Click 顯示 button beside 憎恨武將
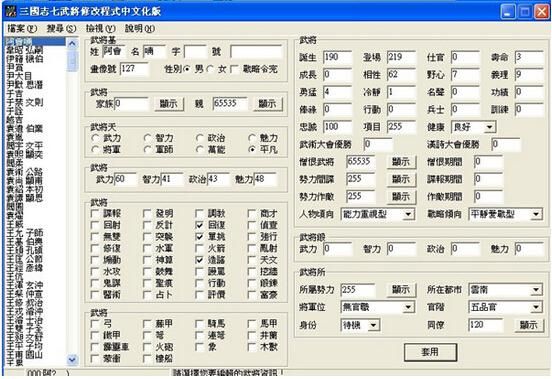The image size is (552, 379). pyautogui.click(x=401, y=162)
